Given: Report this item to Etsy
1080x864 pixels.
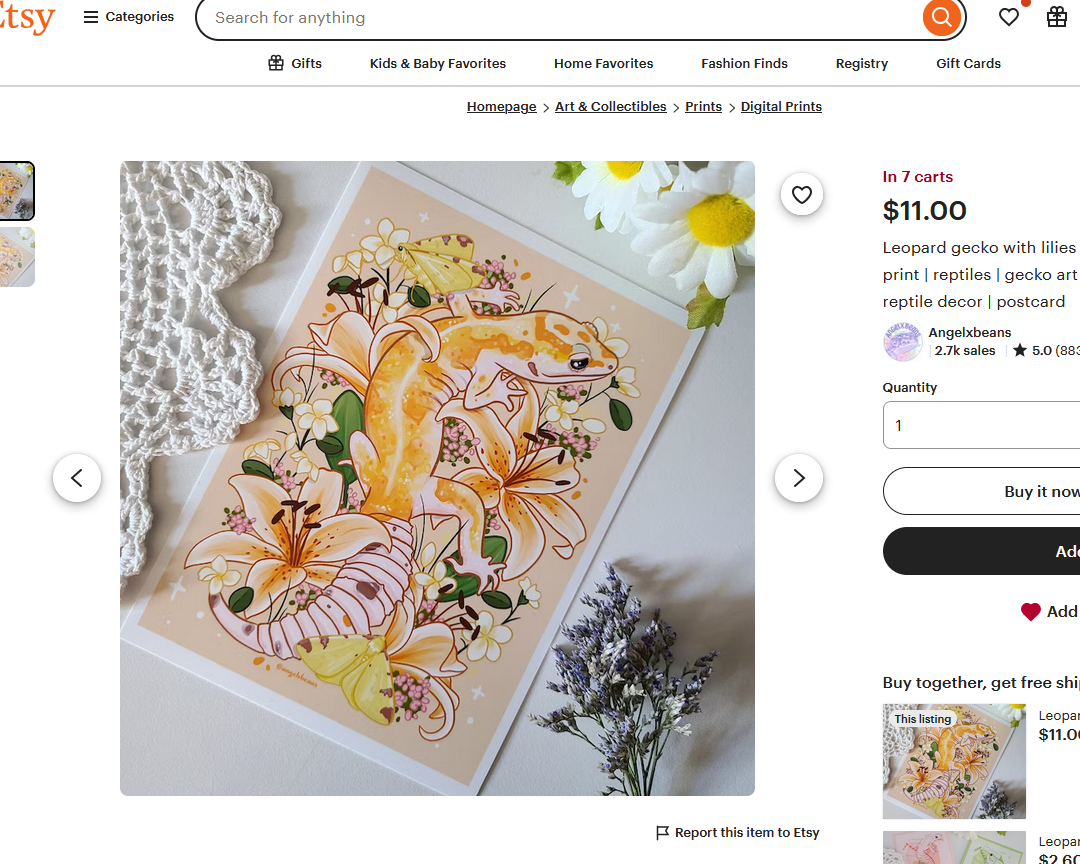Looking at the screenshot, I should [x=737, y=833].
